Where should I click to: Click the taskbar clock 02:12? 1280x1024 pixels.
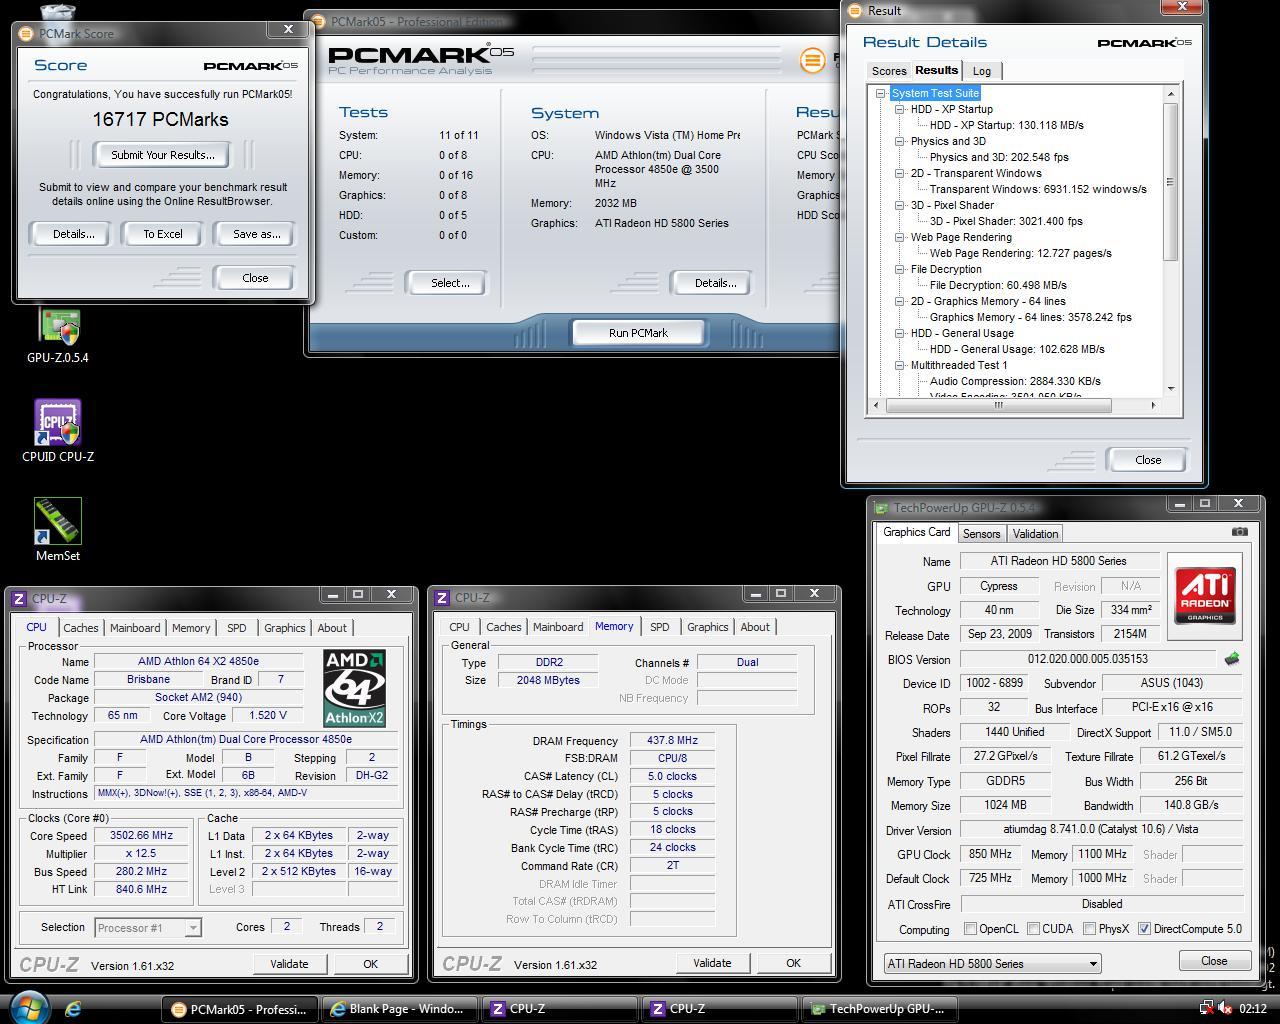(1253, 1009)
